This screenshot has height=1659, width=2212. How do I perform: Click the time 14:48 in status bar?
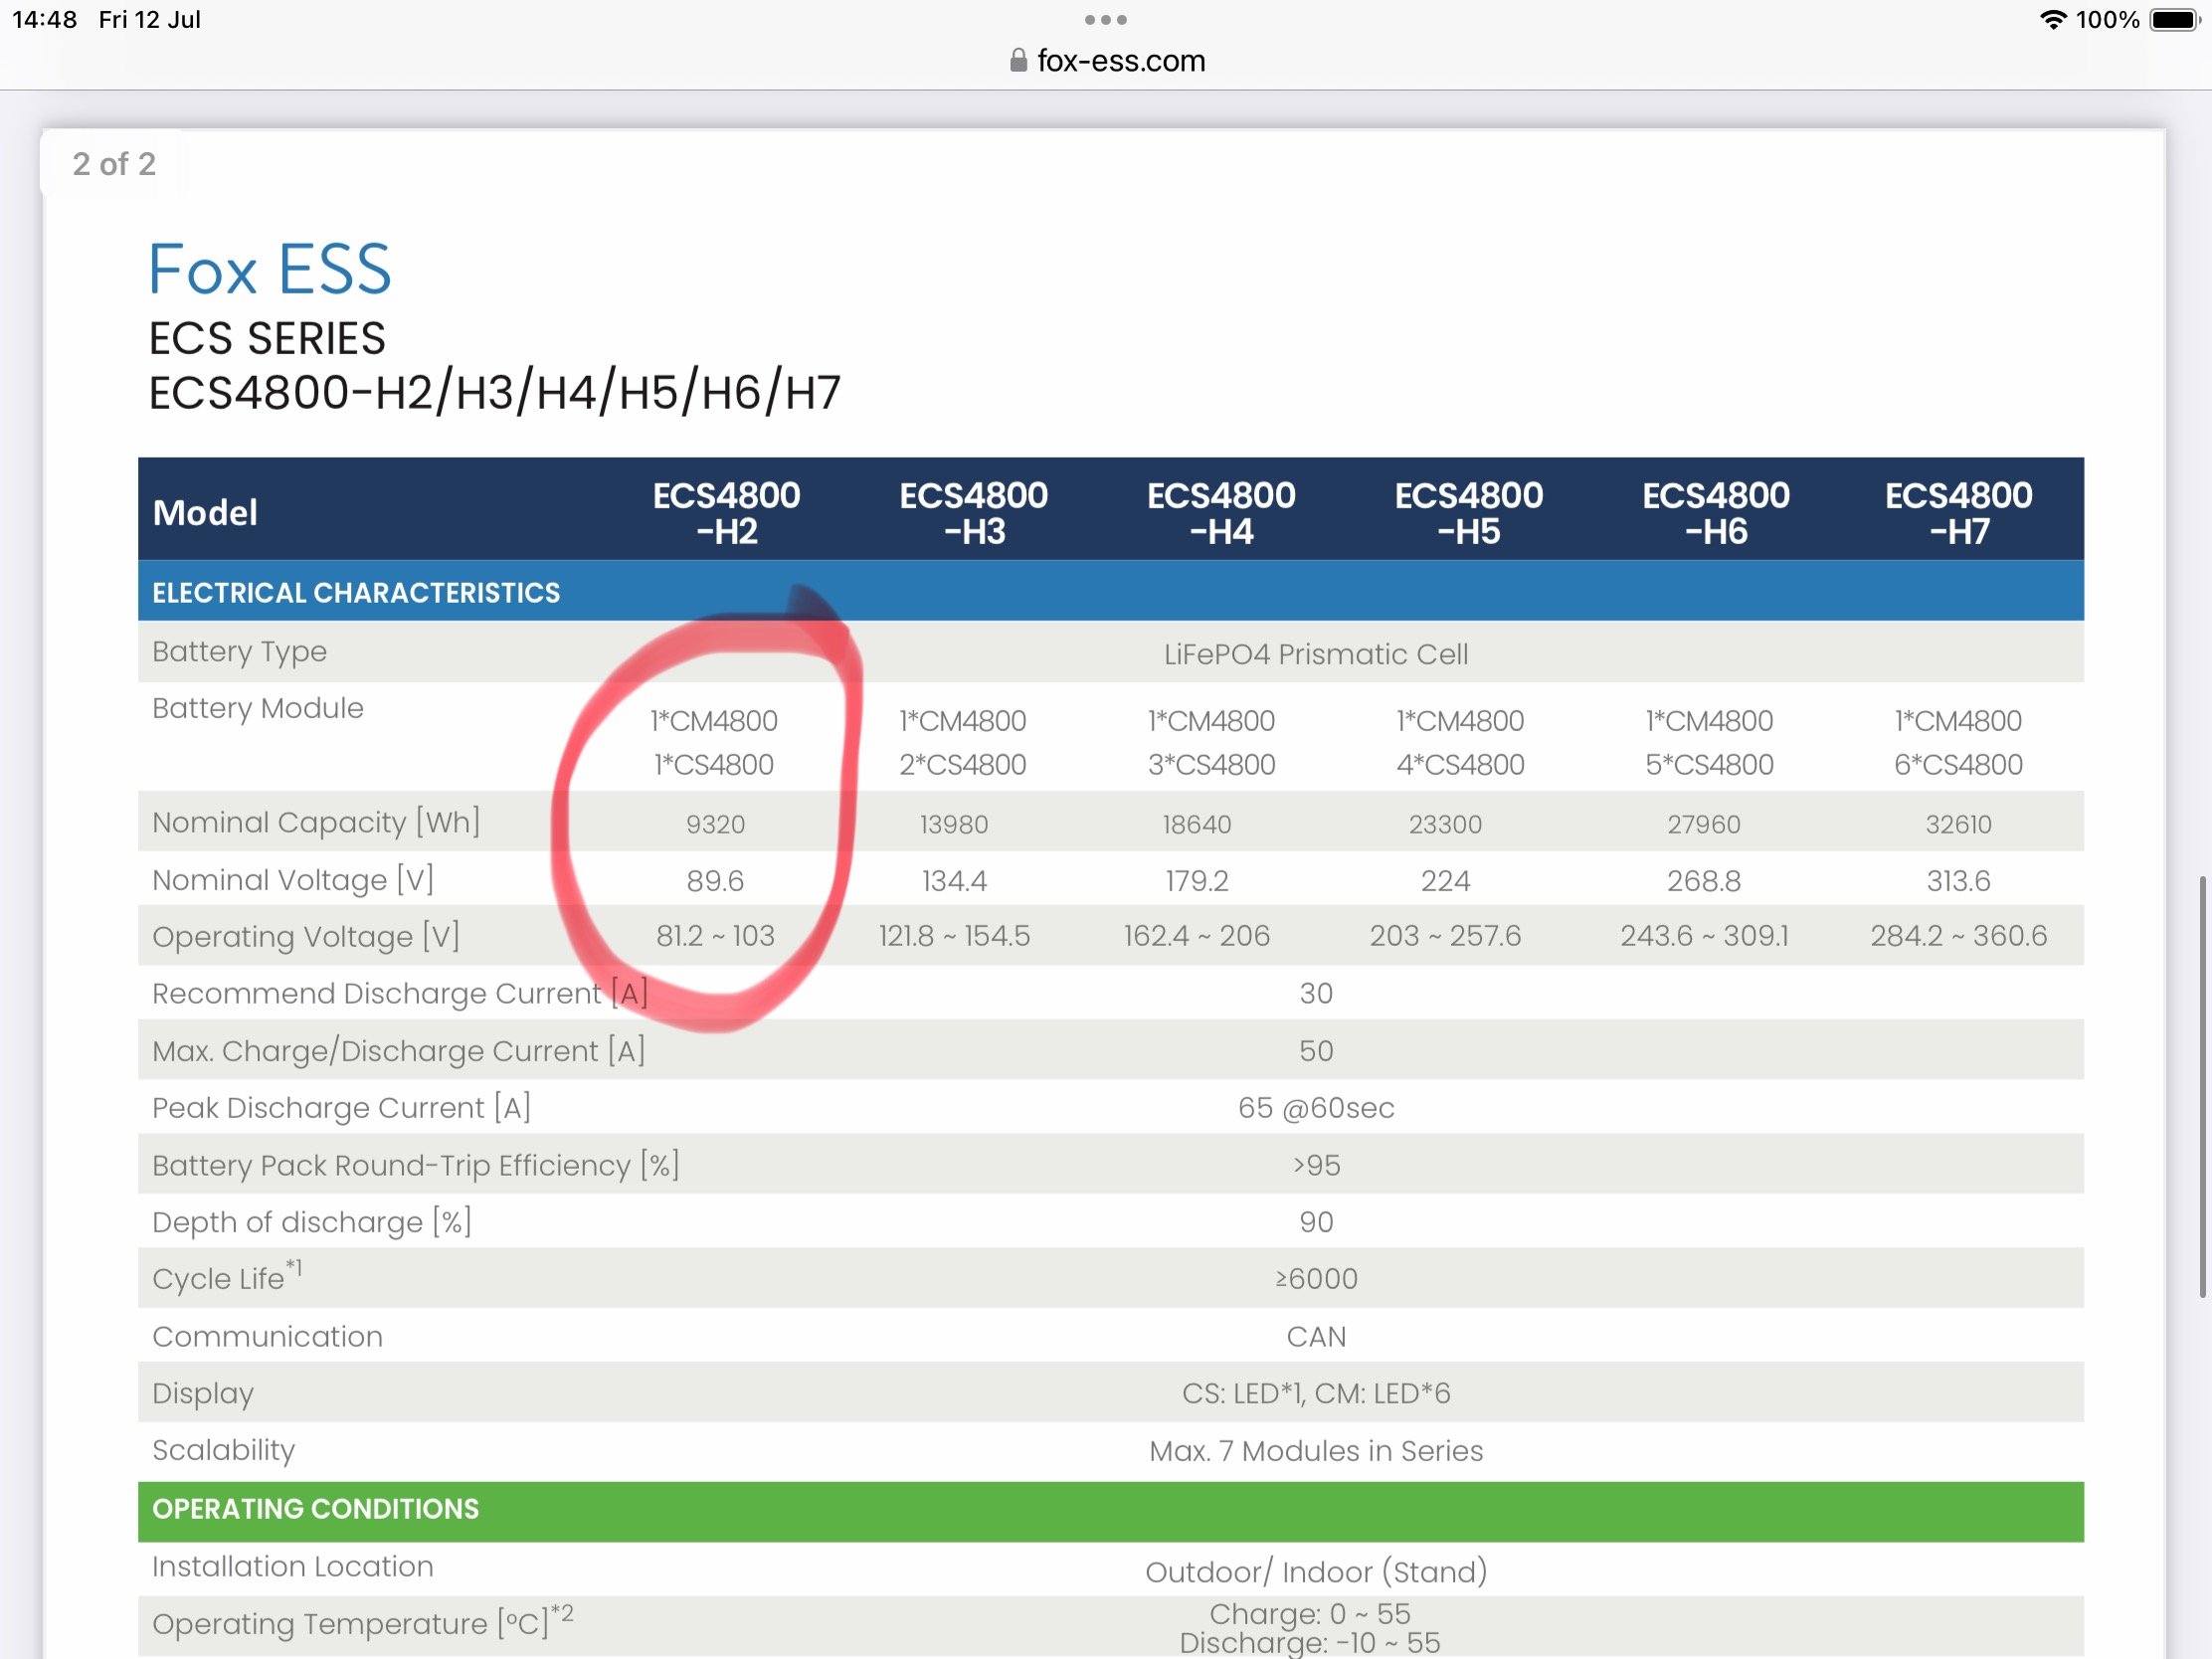pos(44,20)
